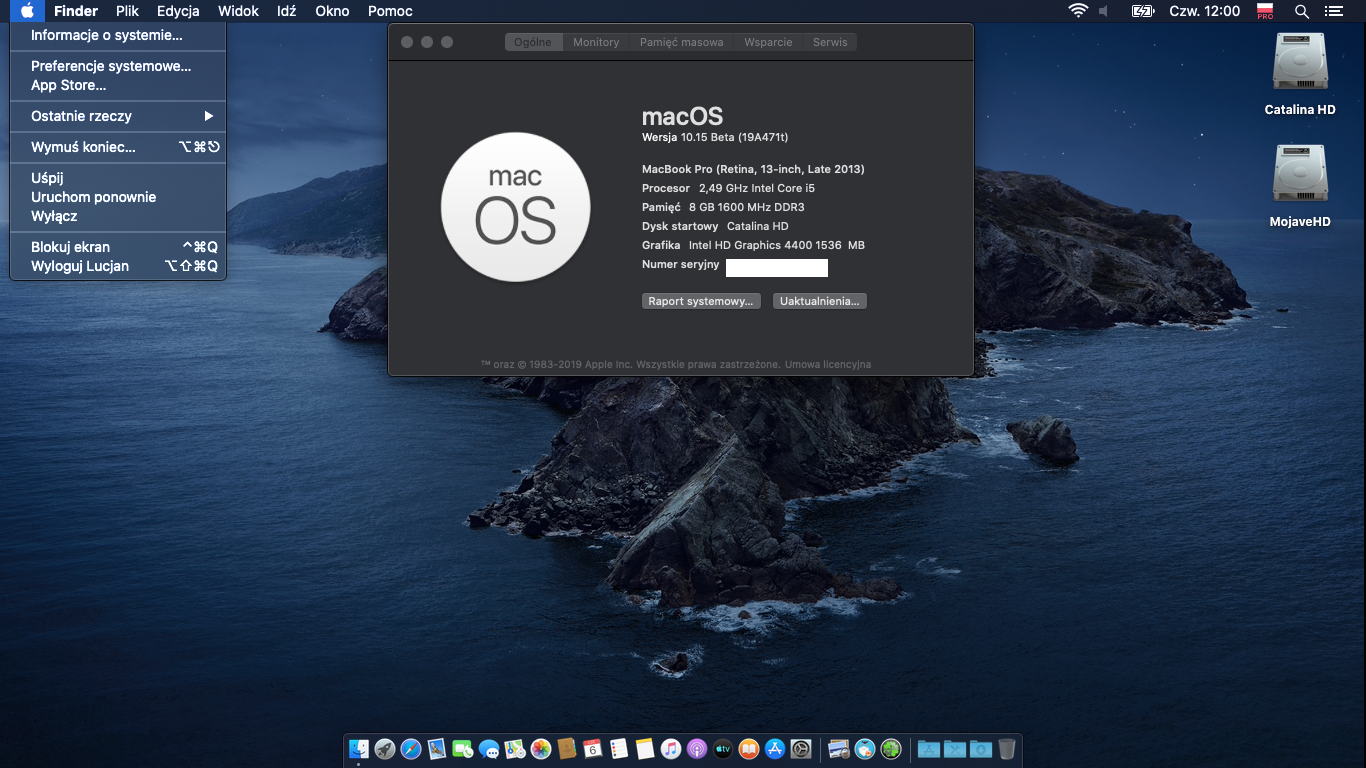Viewport: 1366px width, 768px height.
Task: Click the Uaktualnienia… button
Action: 819,301
